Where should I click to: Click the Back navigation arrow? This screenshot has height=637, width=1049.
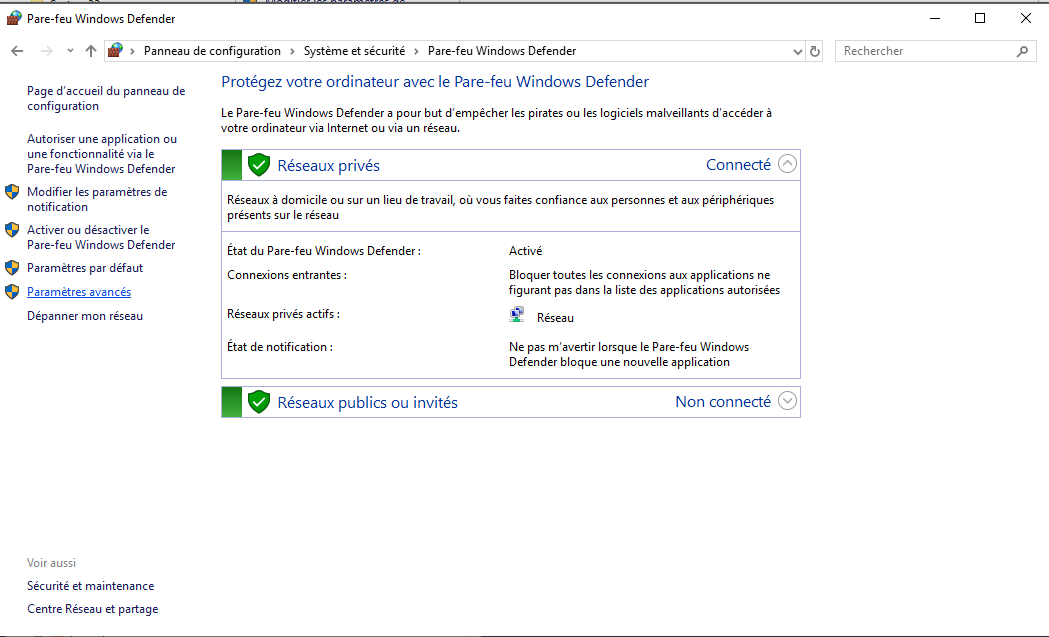pos(17,51)
